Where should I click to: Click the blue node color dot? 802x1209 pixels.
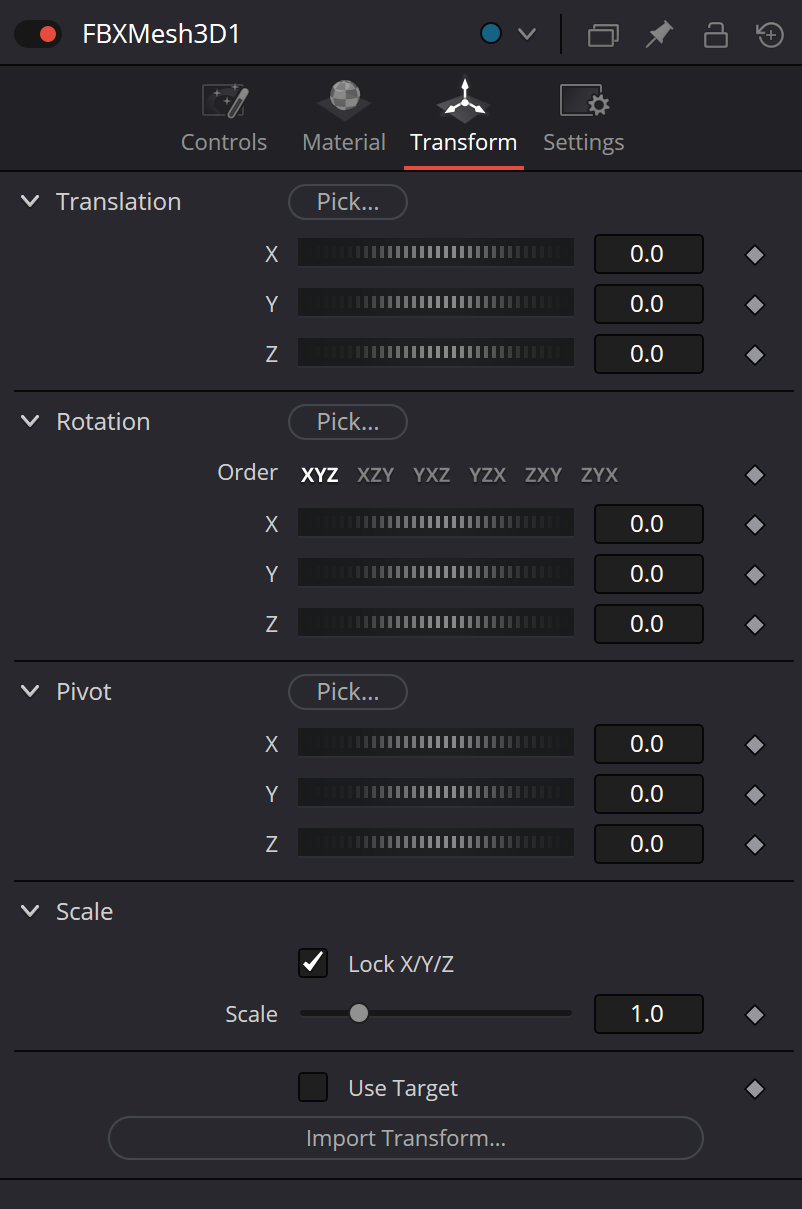491,34
